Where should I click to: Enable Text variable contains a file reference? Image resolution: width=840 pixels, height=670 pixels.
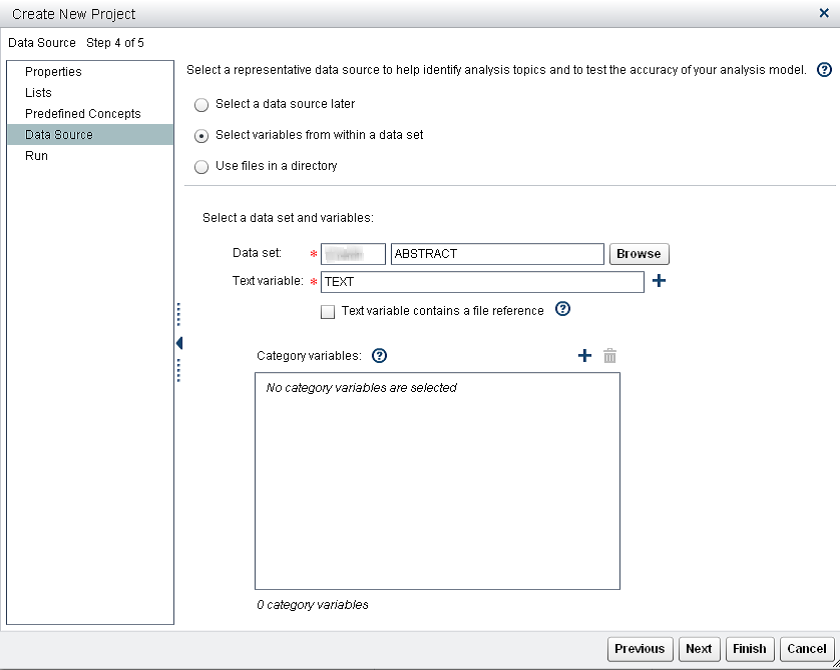[328, 312]
